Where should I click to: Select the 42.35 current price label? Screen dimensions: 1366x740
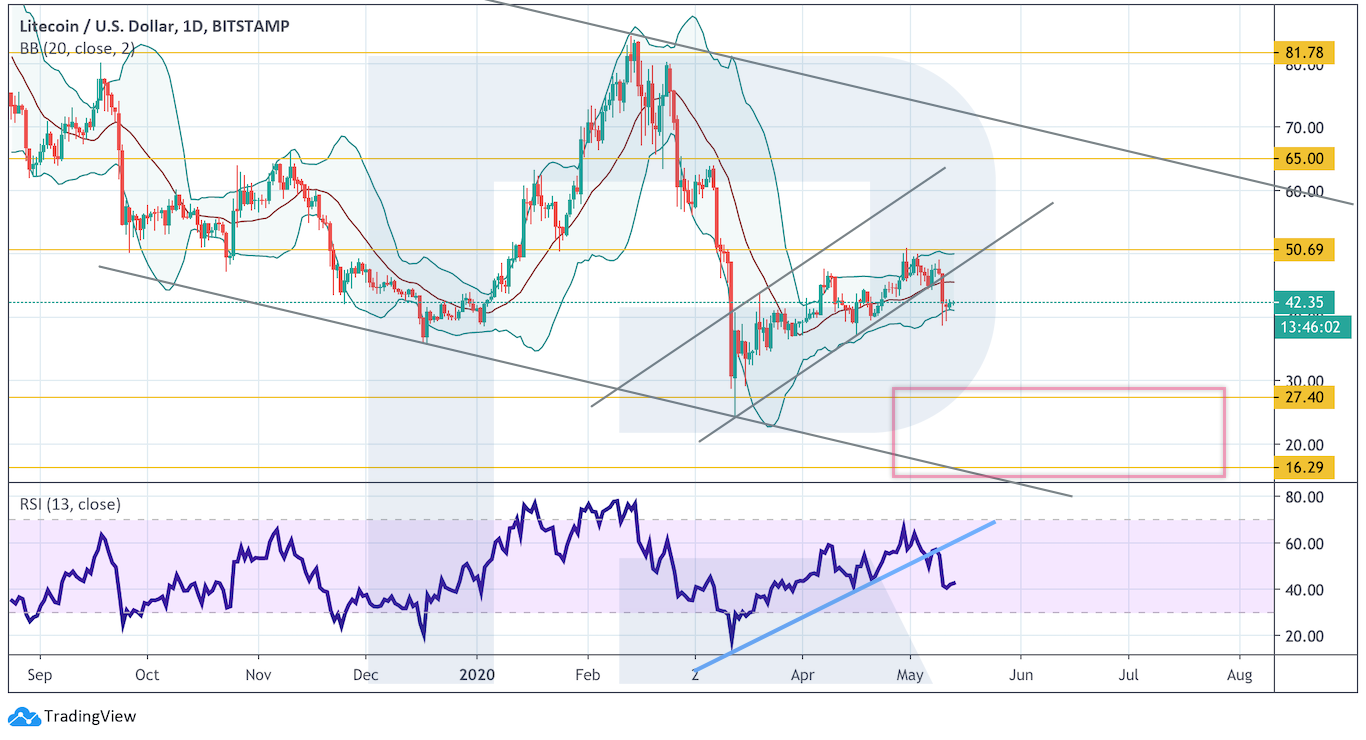(1304, 302)
